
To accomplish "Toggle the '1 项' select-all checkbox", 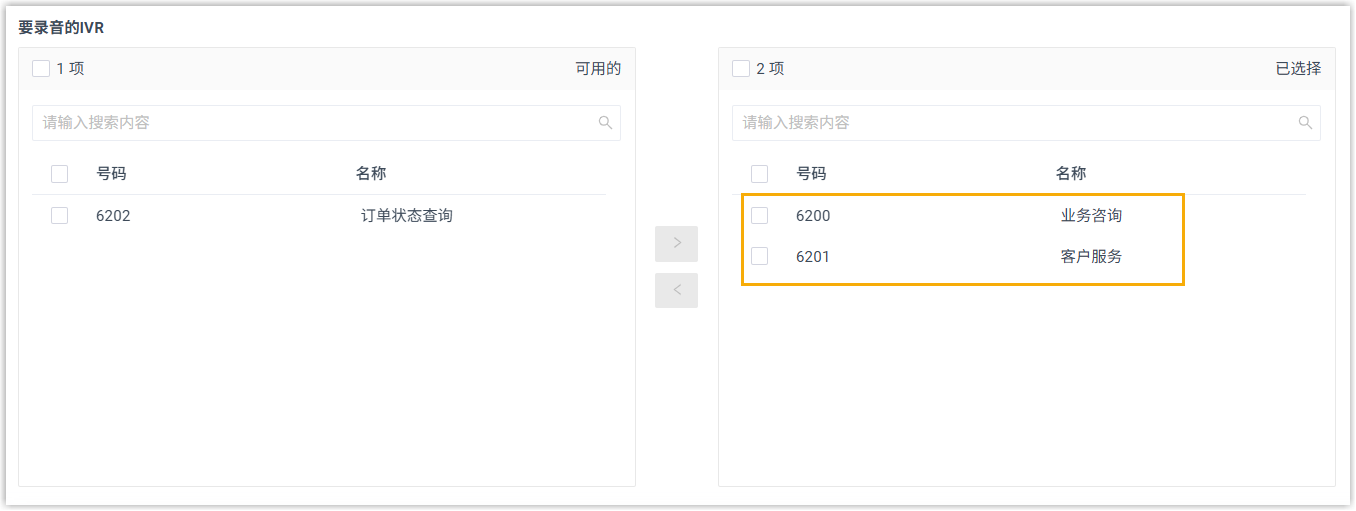I will [x=41, y=69].
